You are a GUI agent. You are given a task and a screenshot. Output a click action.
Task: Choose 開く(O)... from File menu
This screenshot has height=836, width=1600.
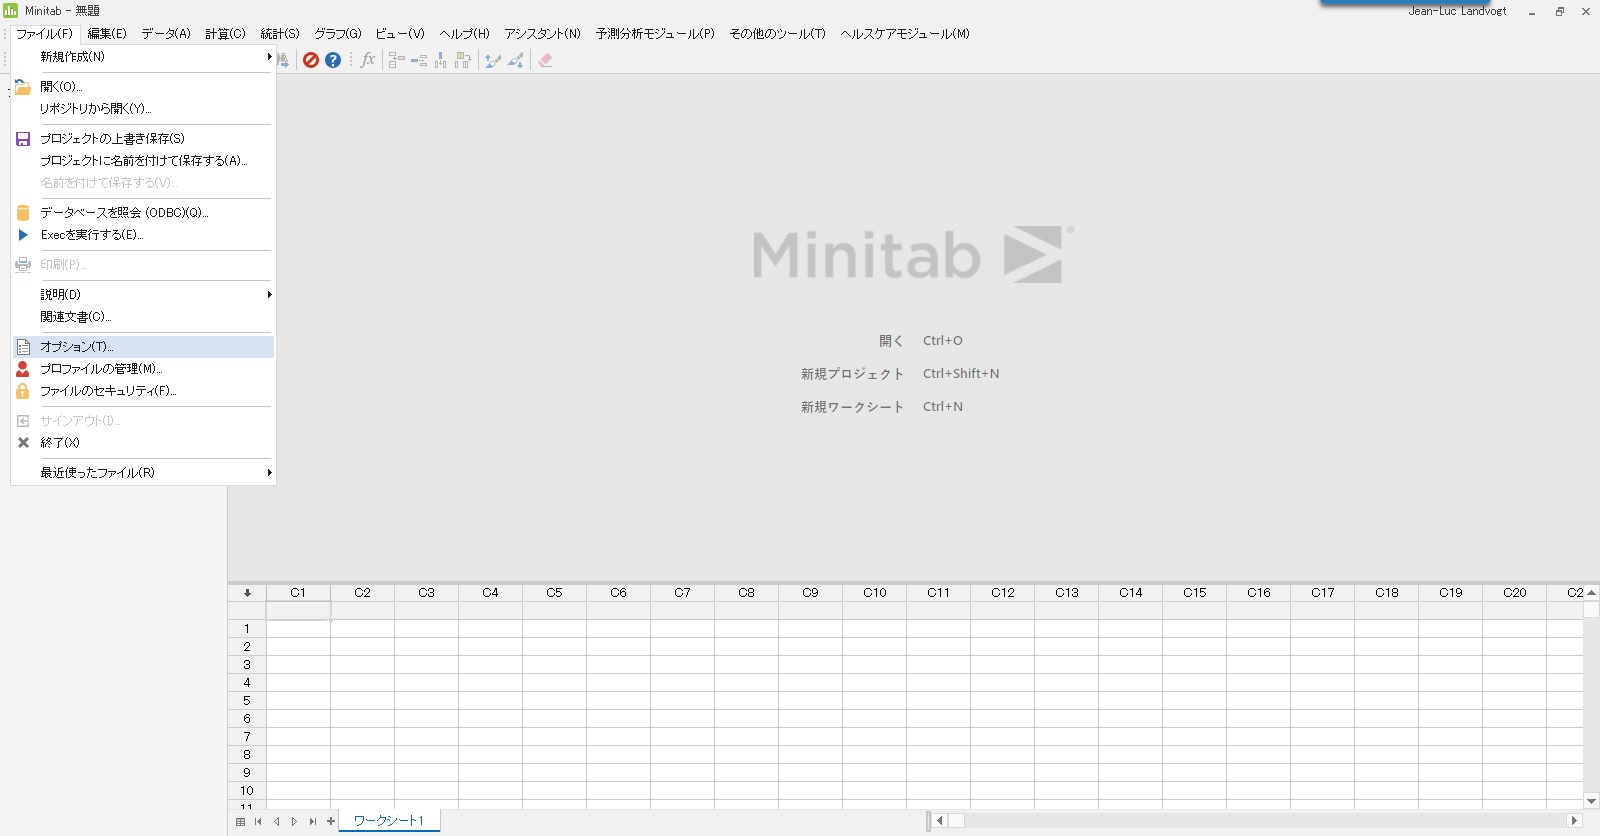click(x=143, y=86)
